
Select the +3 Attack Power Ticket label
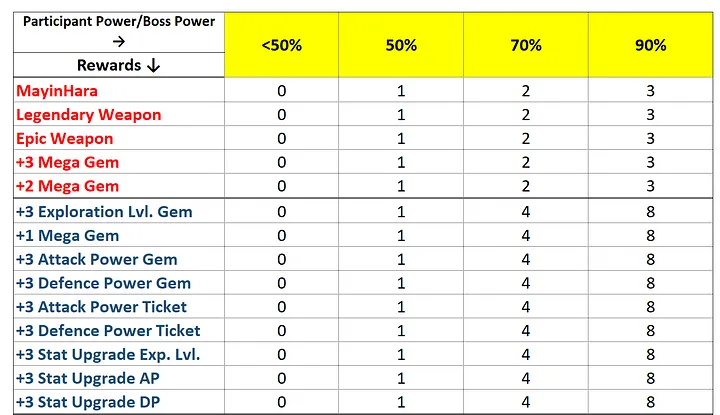tap(101, 307)
